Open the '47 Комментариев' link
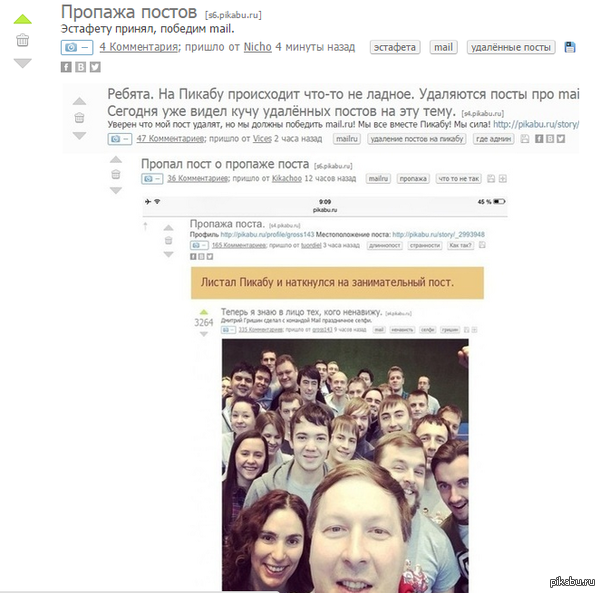 click(x=170, y=138)
